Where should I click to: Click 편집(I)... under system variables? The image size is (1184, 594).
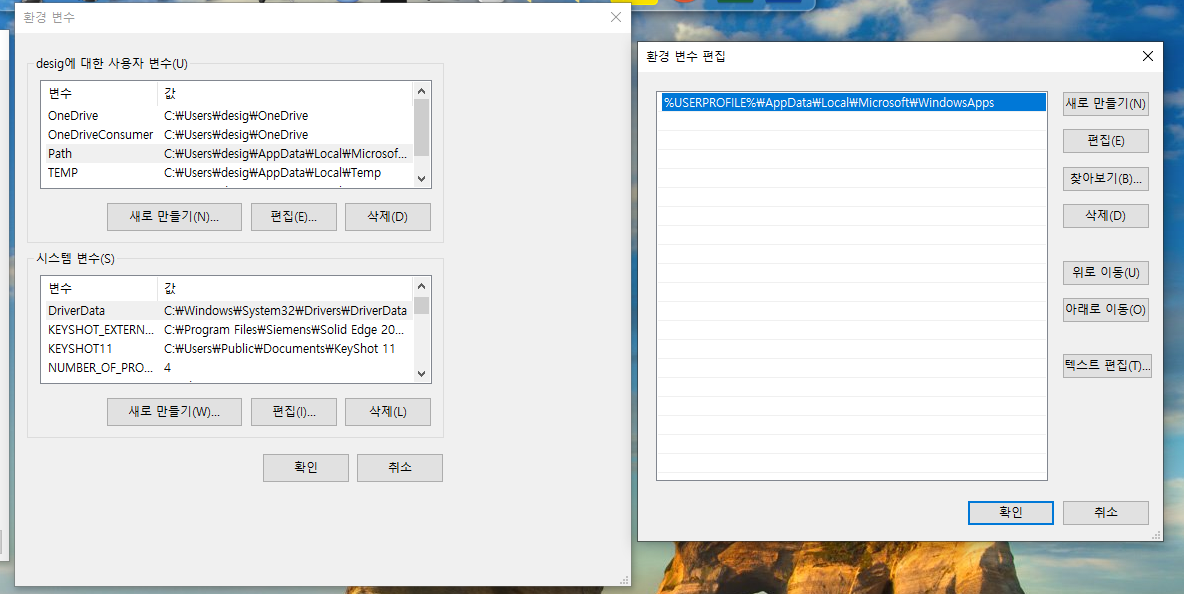[294, 411]
